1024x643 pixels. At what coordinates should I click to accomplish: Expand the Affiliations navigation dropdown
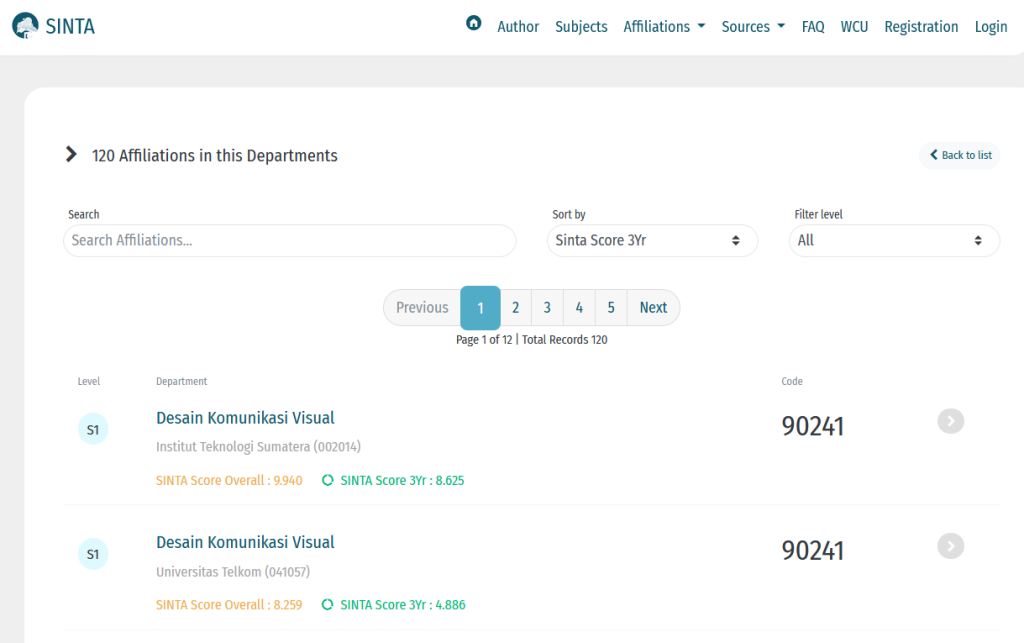click(664, 27)
